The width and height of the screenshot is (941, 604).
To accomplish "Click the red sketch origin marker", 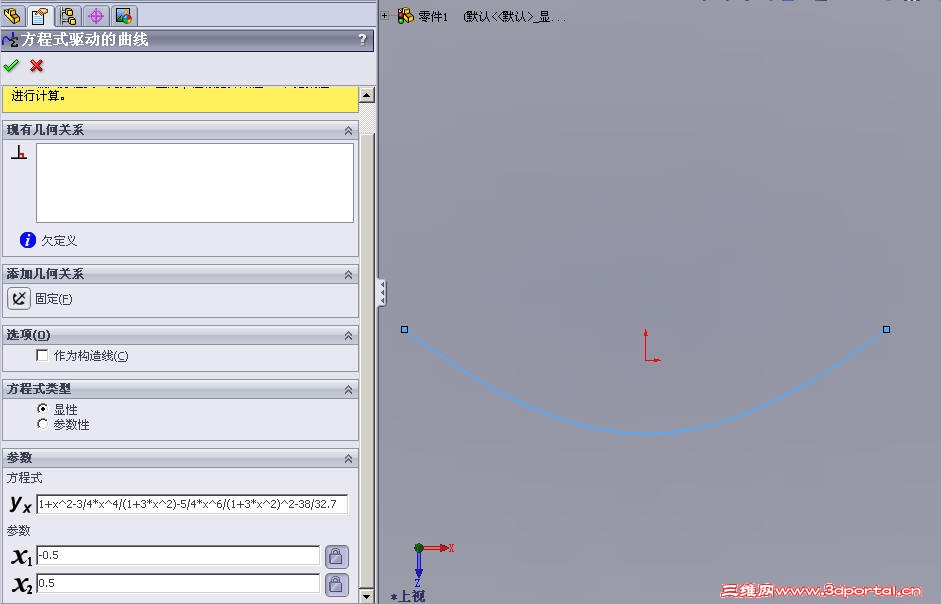I will [x=646, y=360].
